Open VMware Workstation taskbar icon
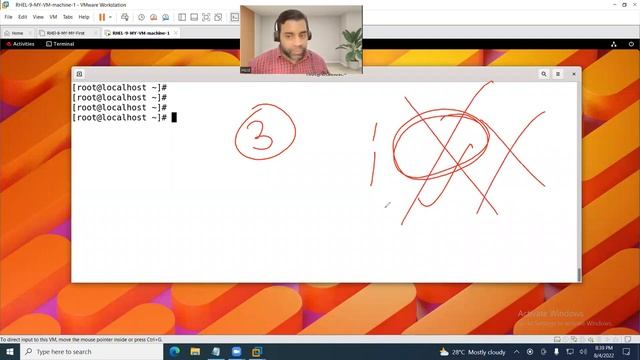The height and width of the screenshot is (360, 640). [x=257, y=351]
